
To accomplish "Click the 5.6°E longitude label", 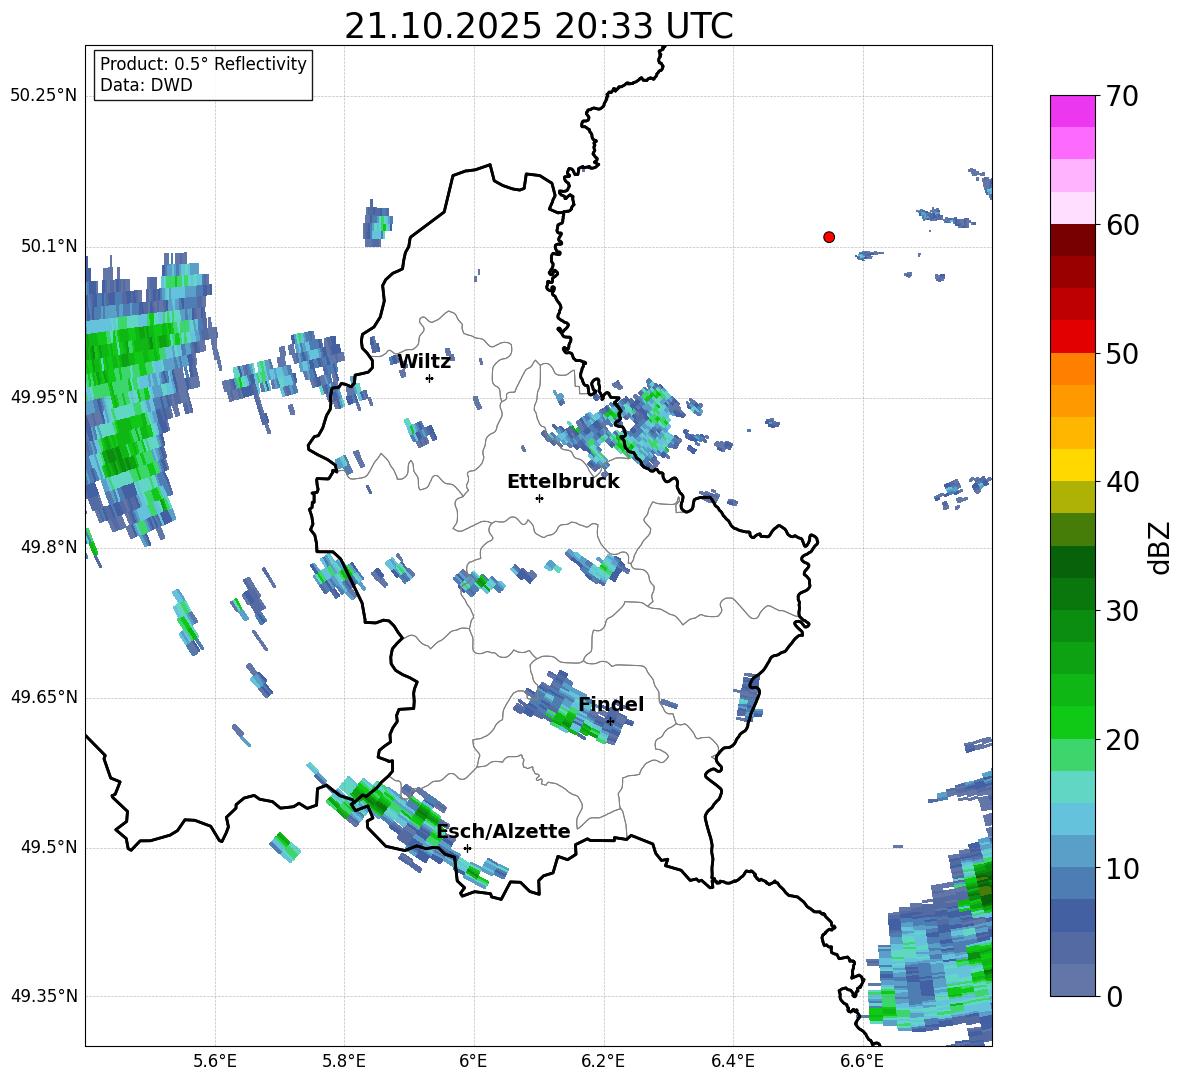I will coord(215,1061).
